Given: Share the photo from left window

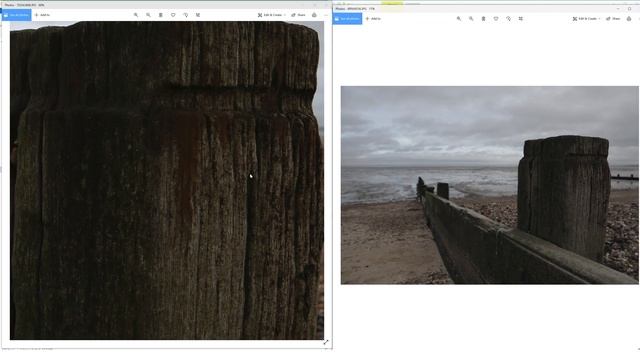Looking at the screenshot, I should pyautogui.click(x=298, y=15).
